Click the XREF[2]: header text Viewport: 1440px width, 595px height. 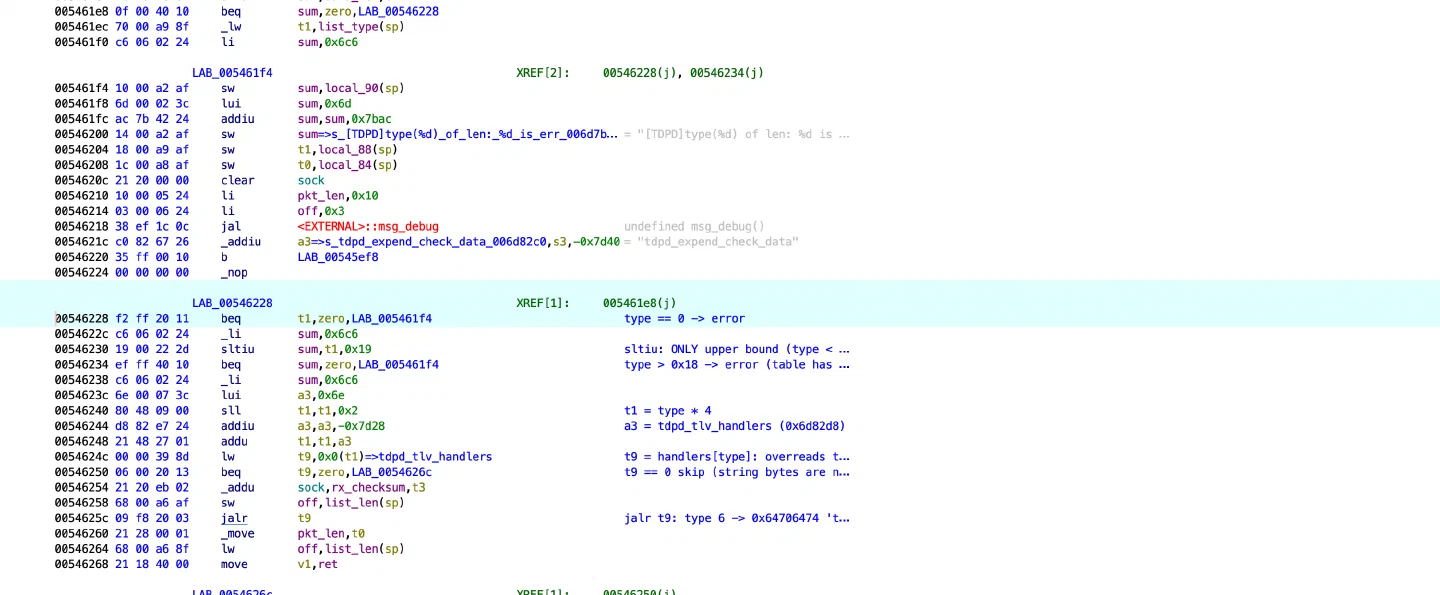tap(543, 73)
